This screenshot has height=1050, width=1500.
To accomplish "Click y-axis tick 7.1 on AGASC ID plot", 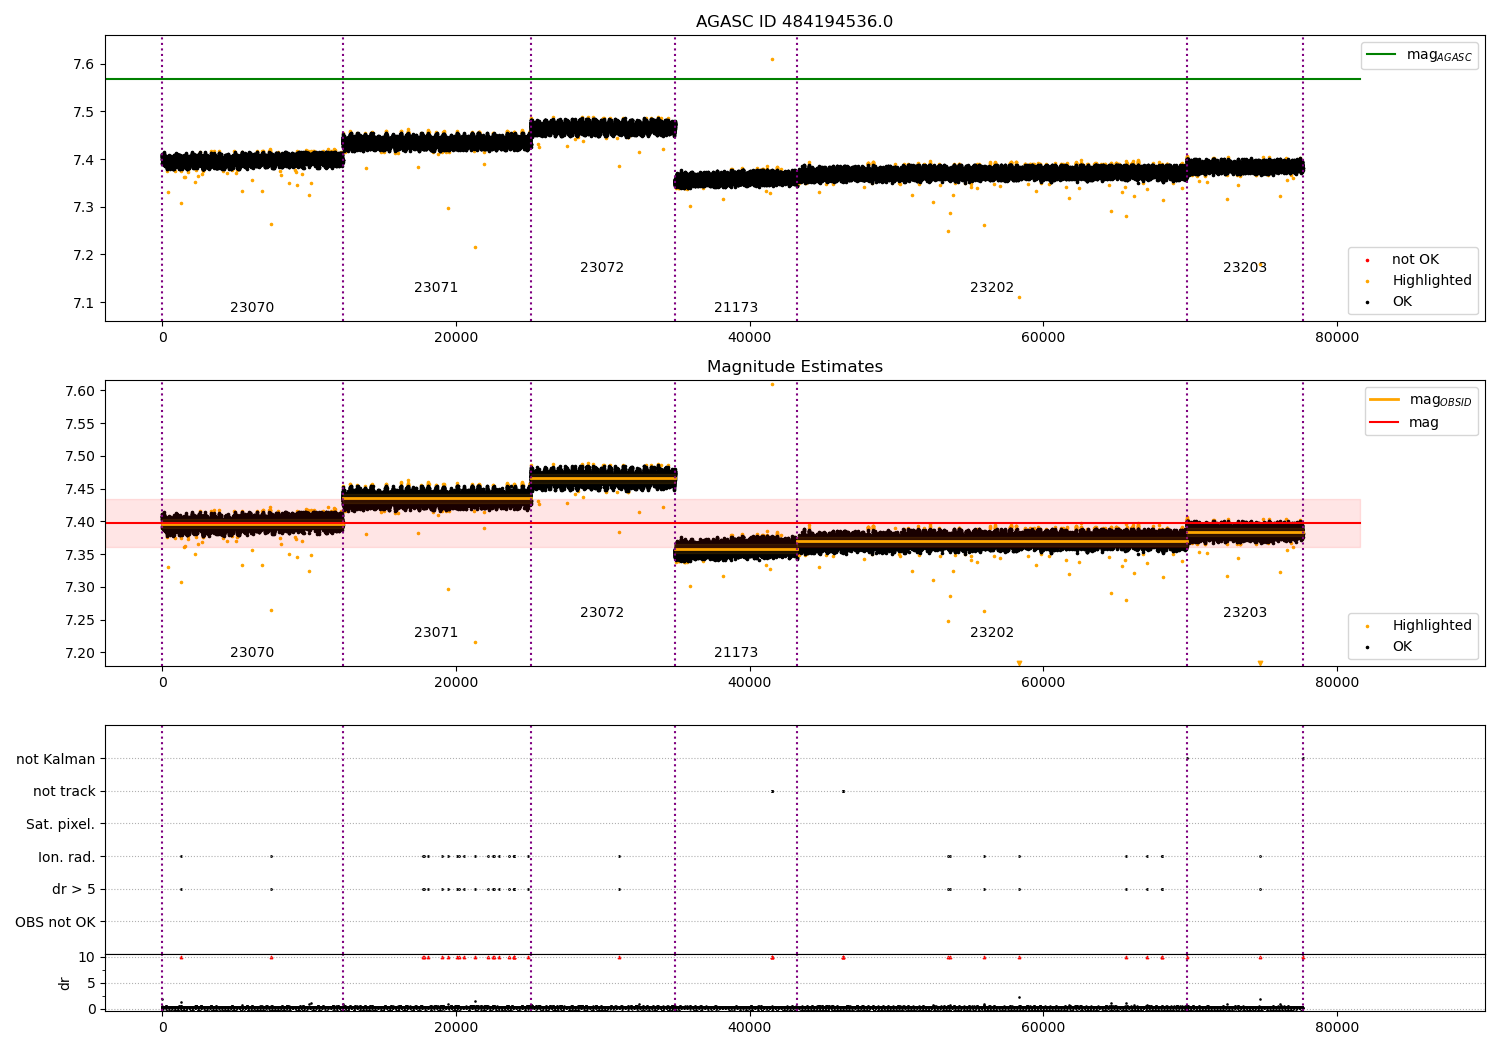I will click(83, 303).
